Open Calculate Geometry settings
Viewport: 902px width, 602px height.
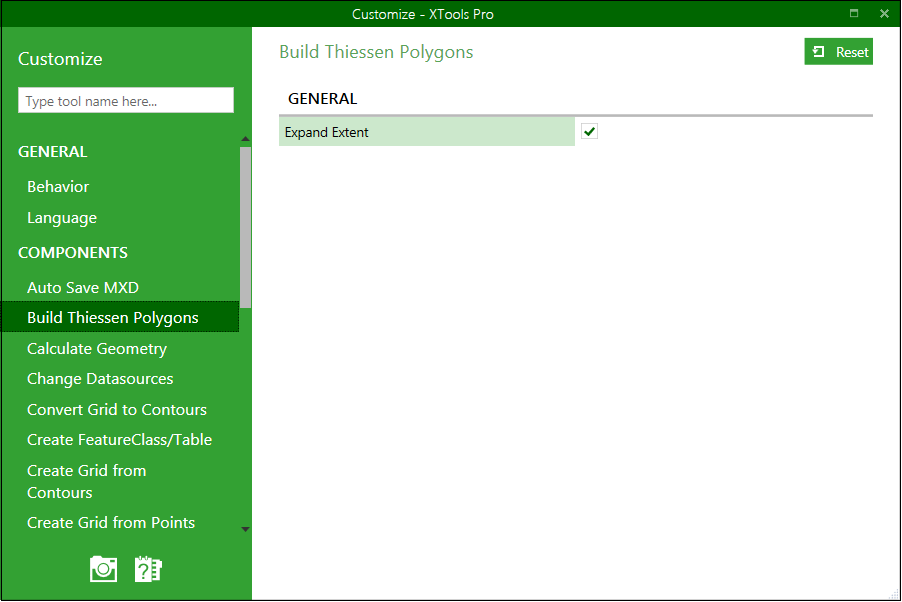click(x=97, y=348)
